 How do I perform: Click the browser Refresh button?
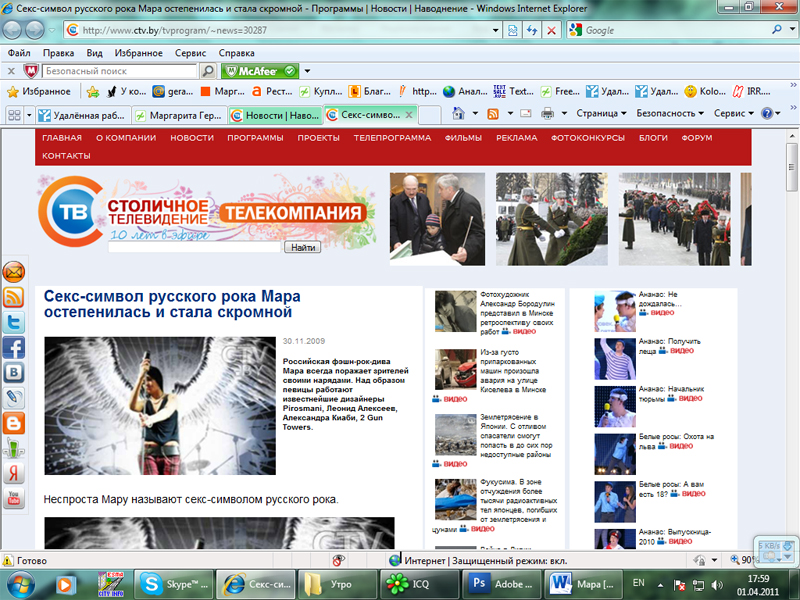(530, 30)
